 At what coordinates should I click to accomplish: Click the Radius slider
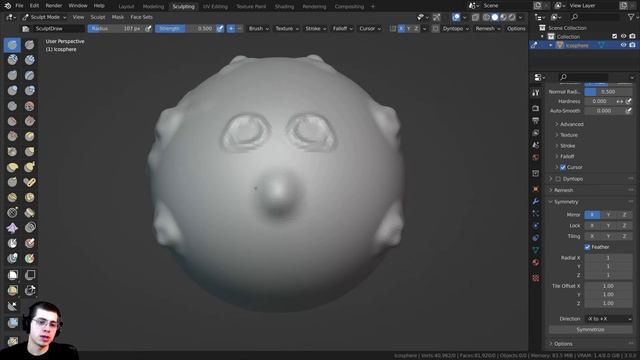point(116,29)
